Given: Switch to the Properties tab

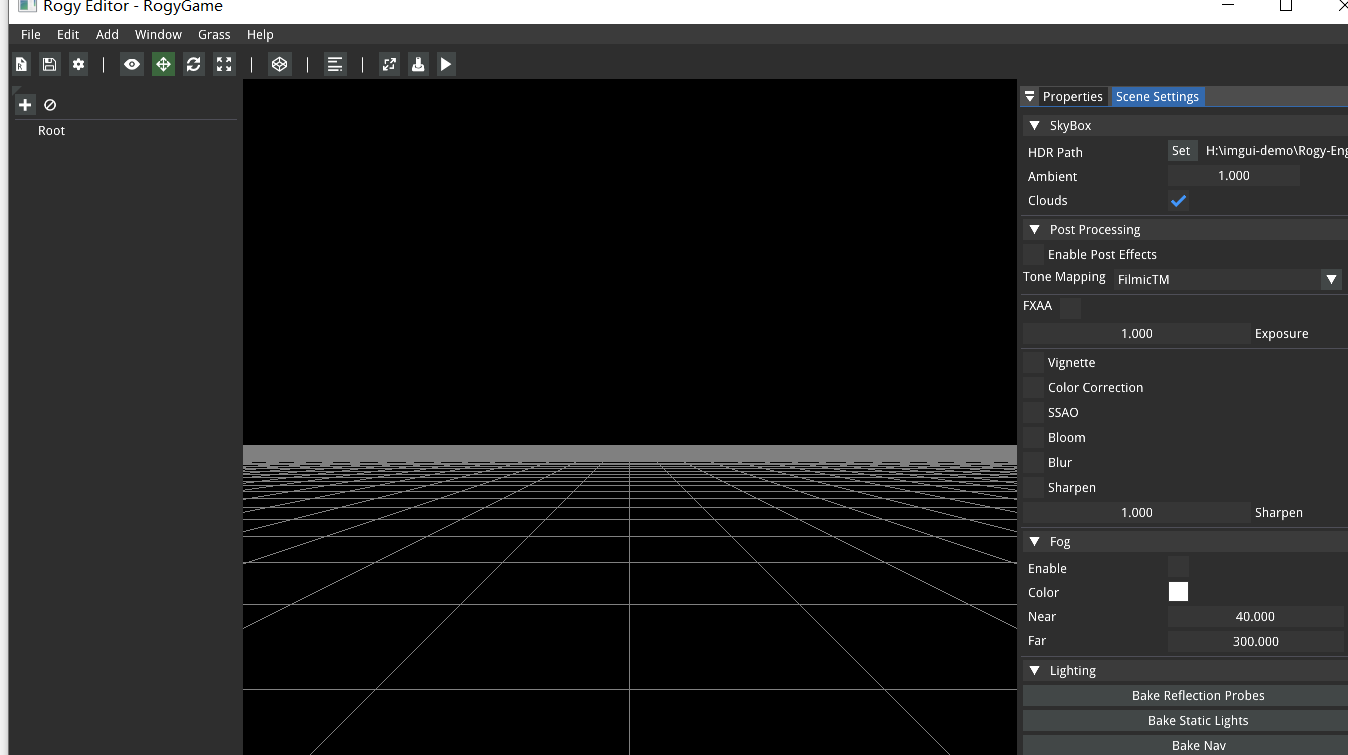Looking at the screenshot, I should pos(1073,96).
